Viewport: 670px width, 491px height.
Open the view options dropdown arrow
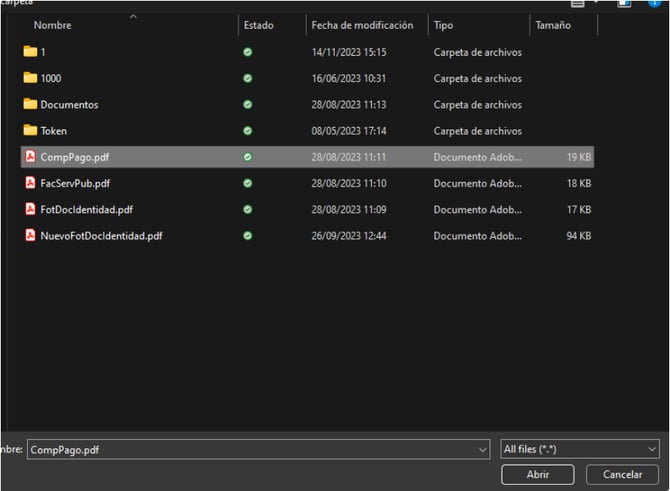pyautogui.click(x=597, y=4)
